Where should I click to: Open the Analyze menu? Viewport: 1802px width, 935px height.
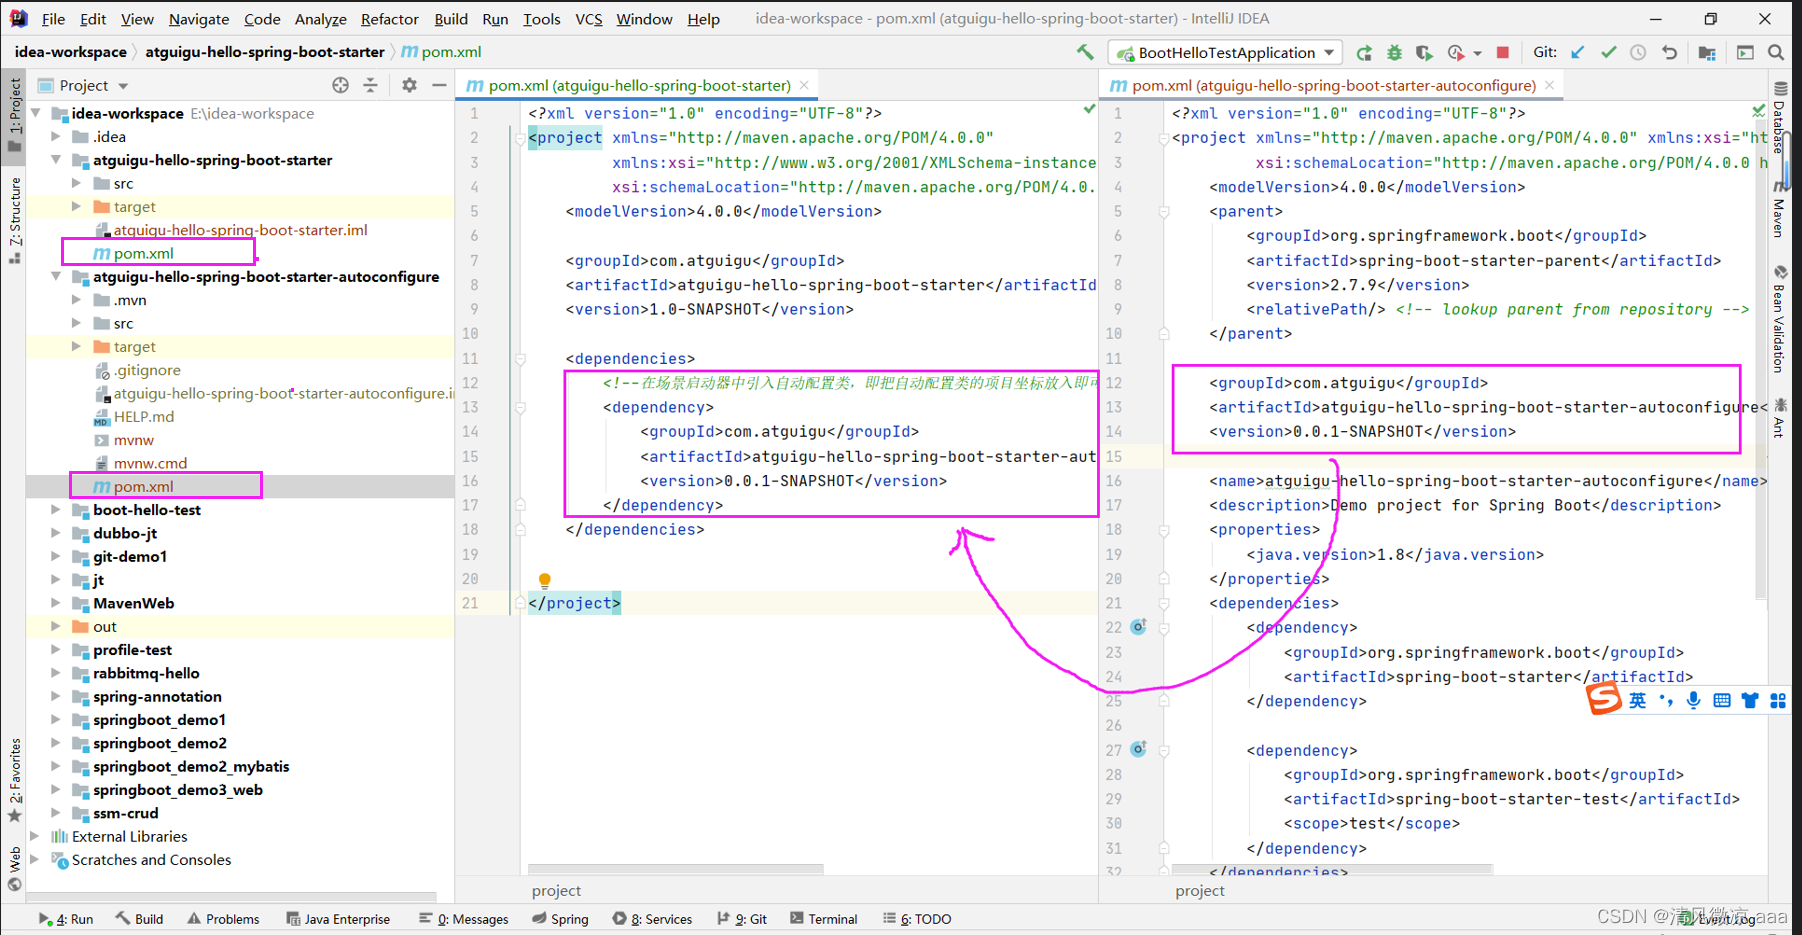pos(320,19)
